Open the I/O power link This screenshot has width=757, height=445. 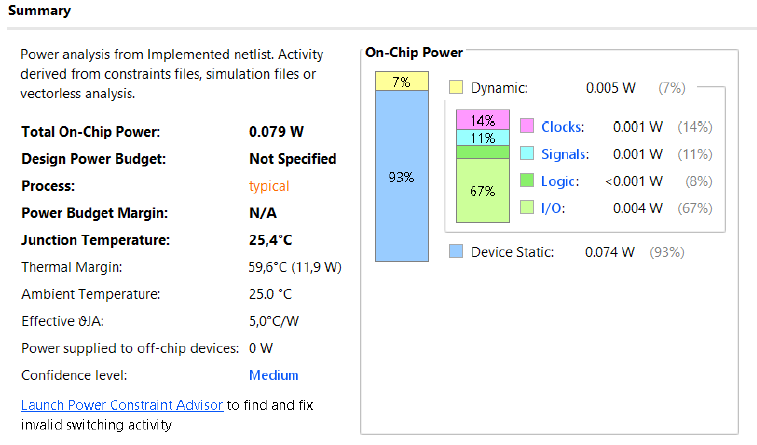(x=553, y=208)
